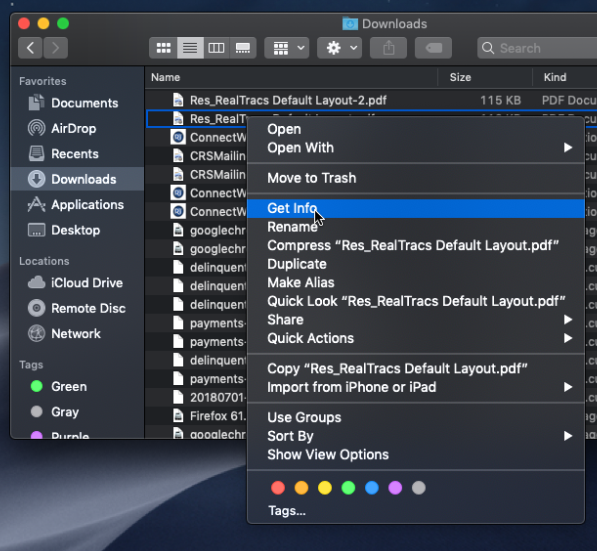Expand Import from iPhone or iPad
Screen dimensions: 597x551
click(416, 387)
